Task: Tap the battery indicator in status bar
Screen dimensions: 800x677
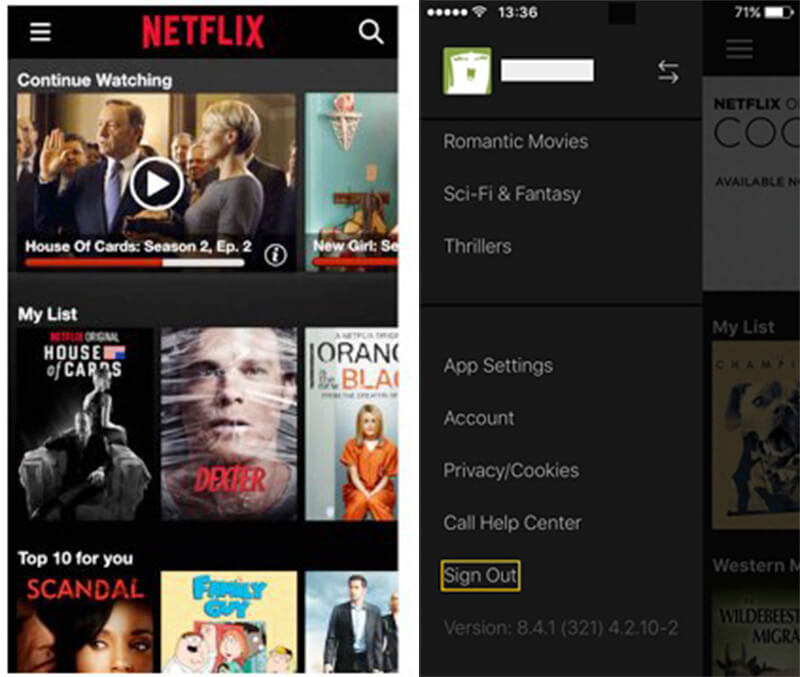Action: click(x=779, y=12)
